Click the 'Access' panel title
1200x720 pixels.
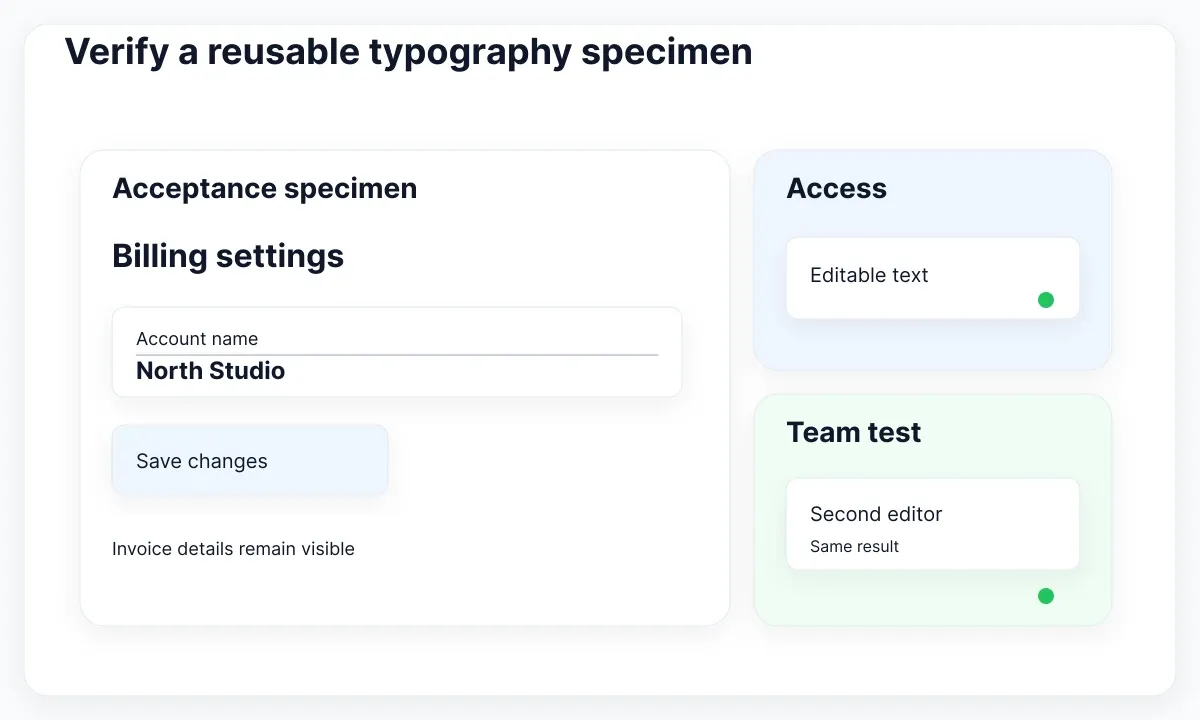click(837, 188)
